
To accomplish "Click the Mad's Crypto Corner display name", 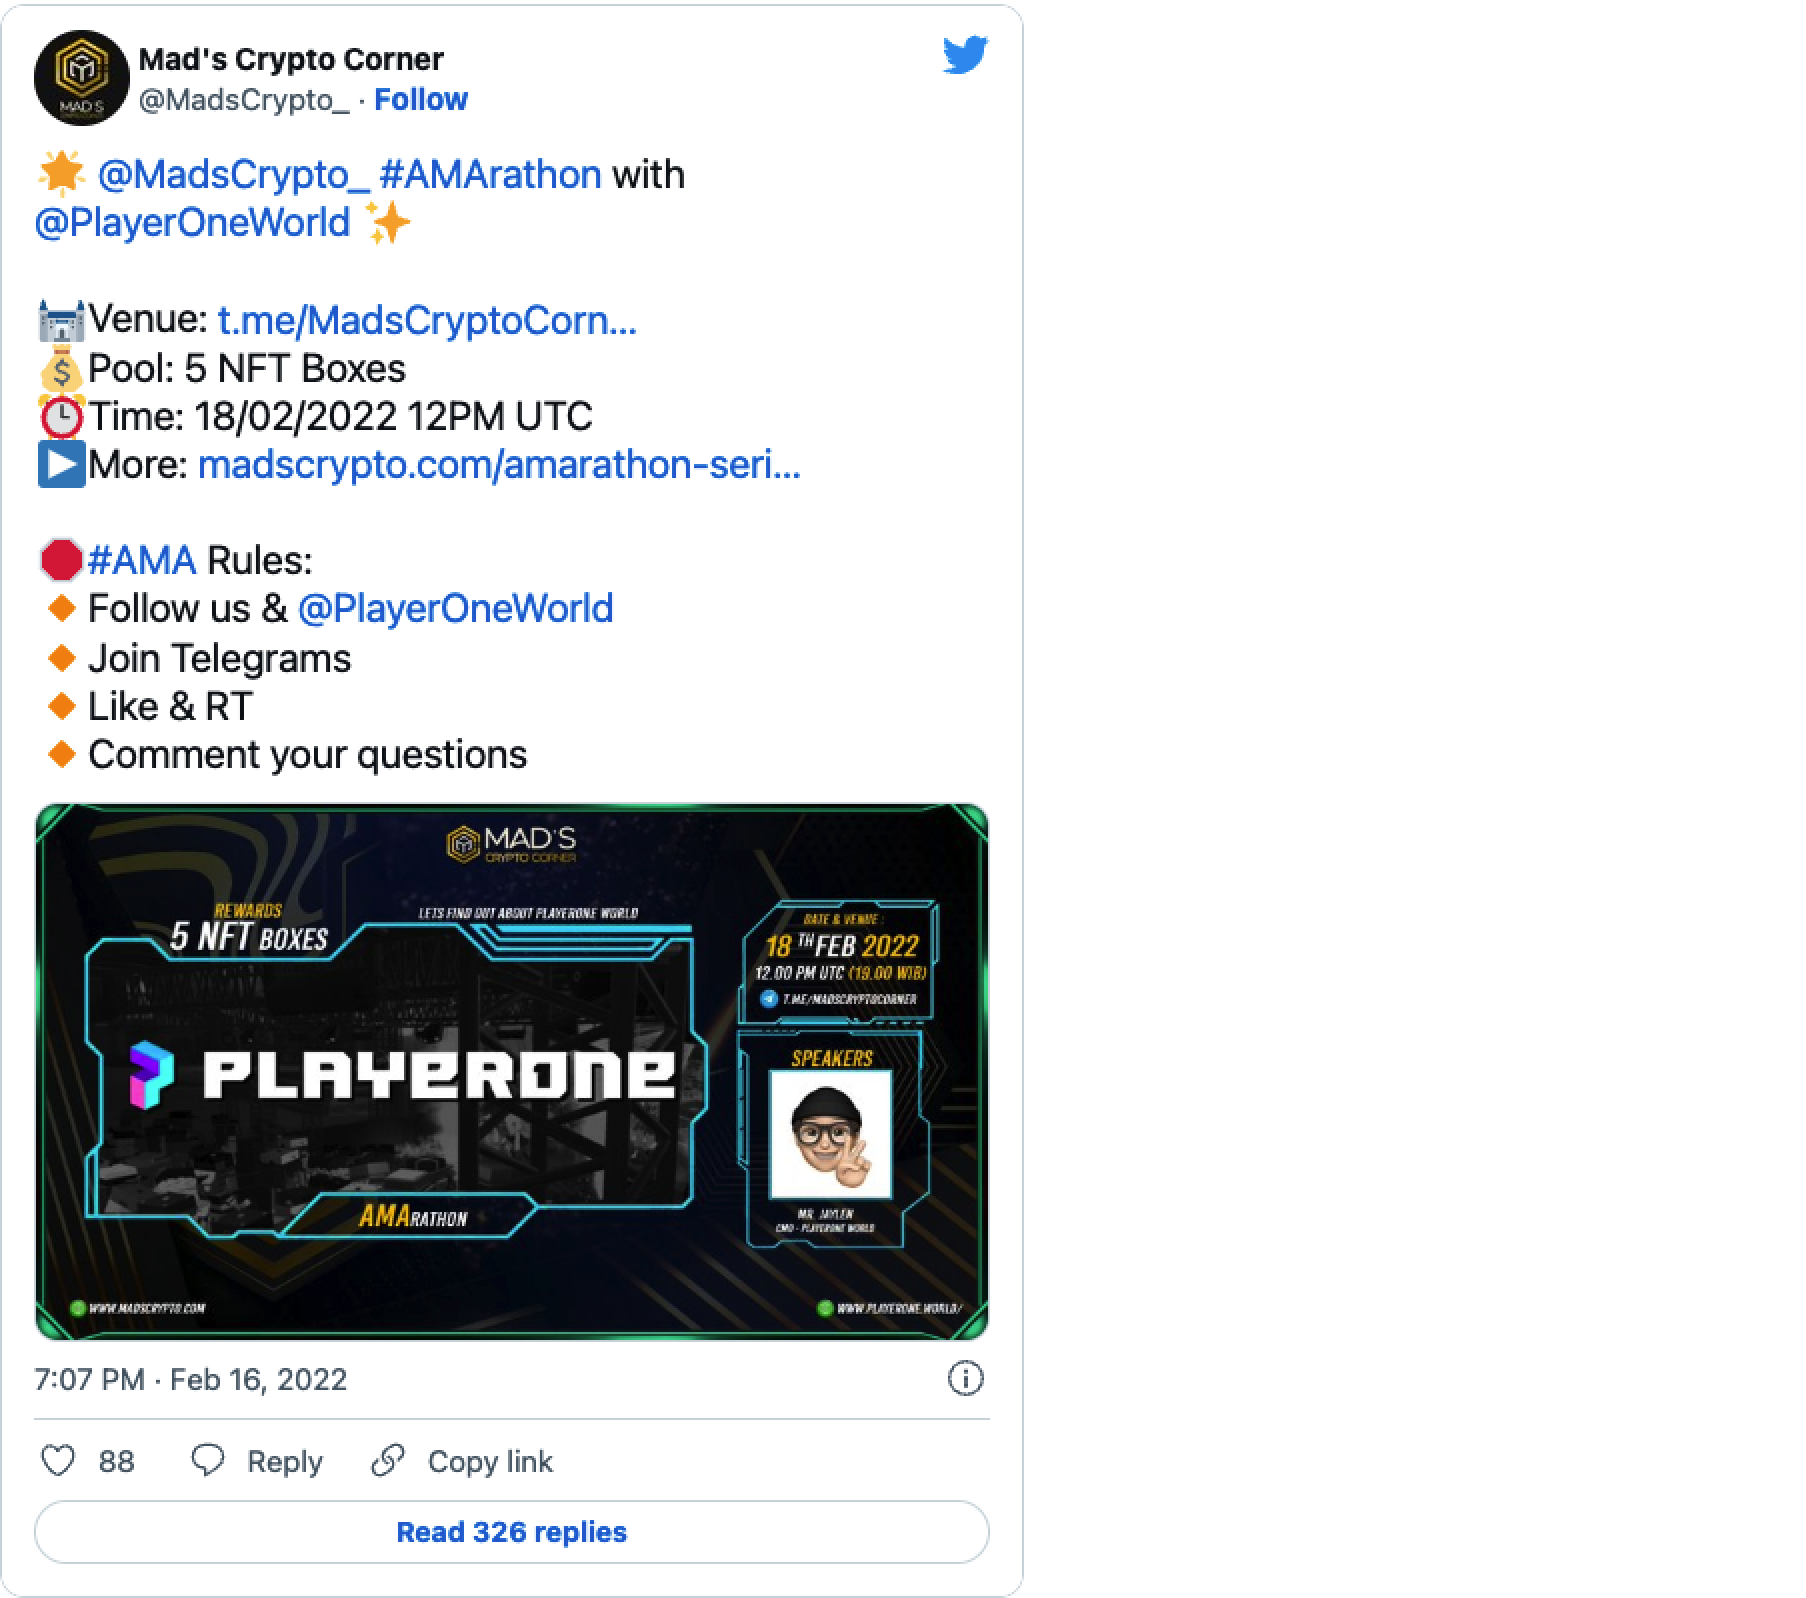I will [291, 59].
